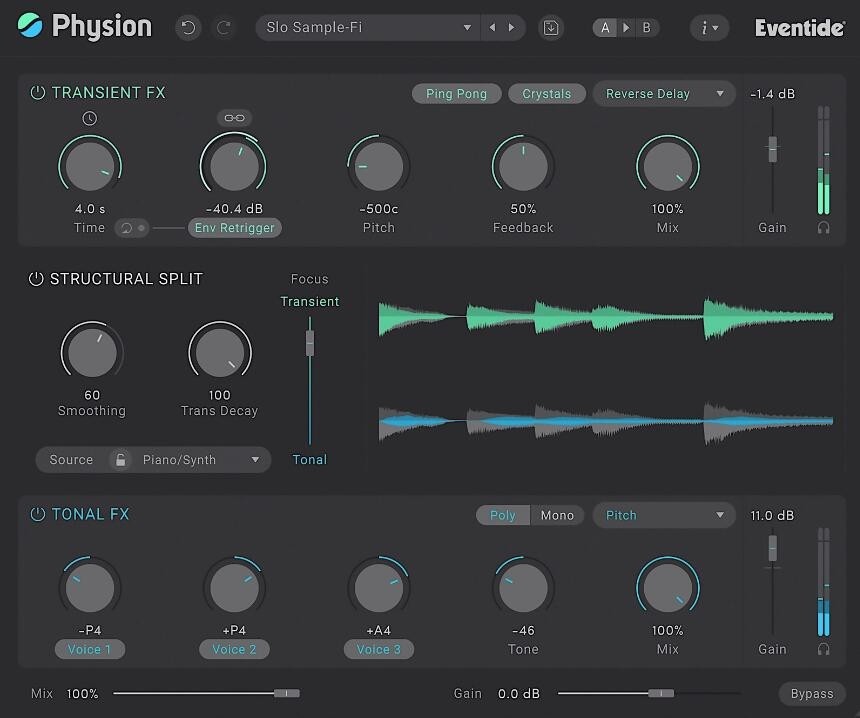Click the Physion logo icon
Viewport: 860px width, 718px height.
coord(30,25)
